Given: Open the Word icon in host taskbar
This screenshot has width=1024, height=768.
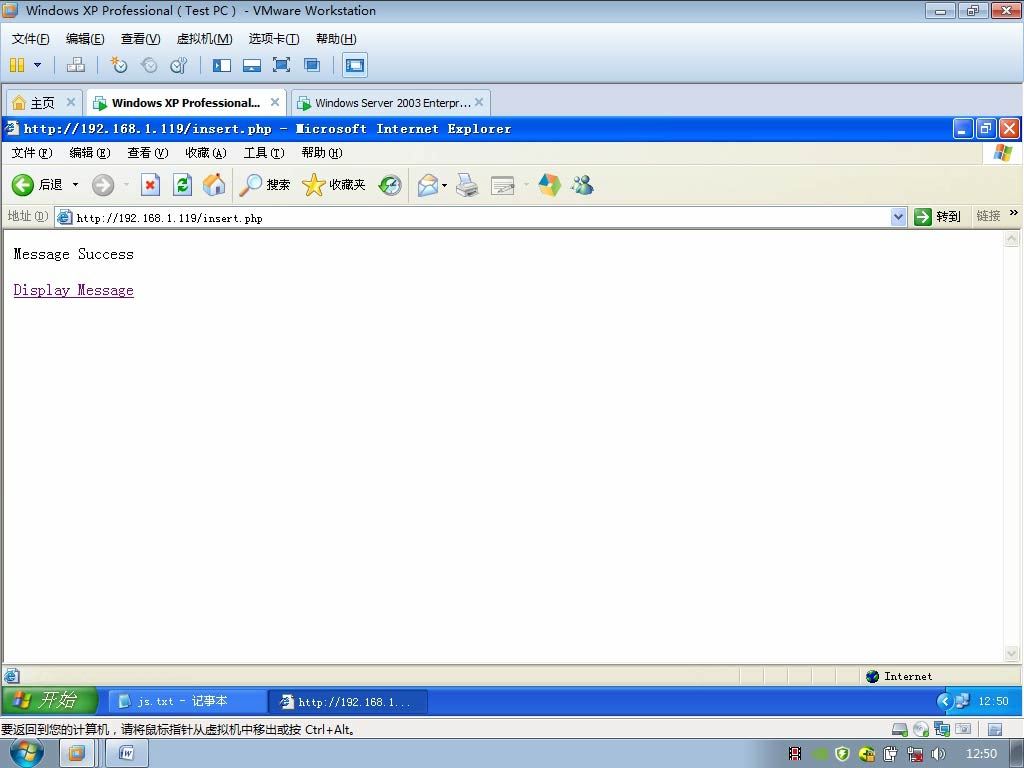Looking at the screenshot, I should [x=127, y=754].
